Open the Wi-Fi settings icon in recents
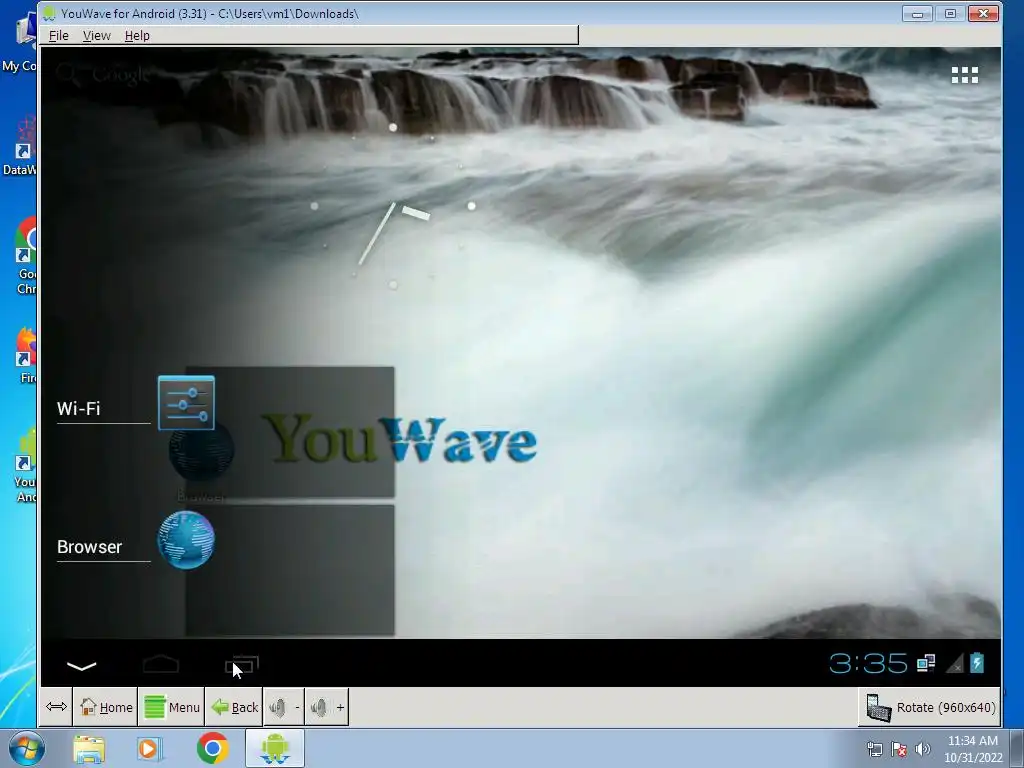This screenshot has height=768, width=1024. [186, 403]
